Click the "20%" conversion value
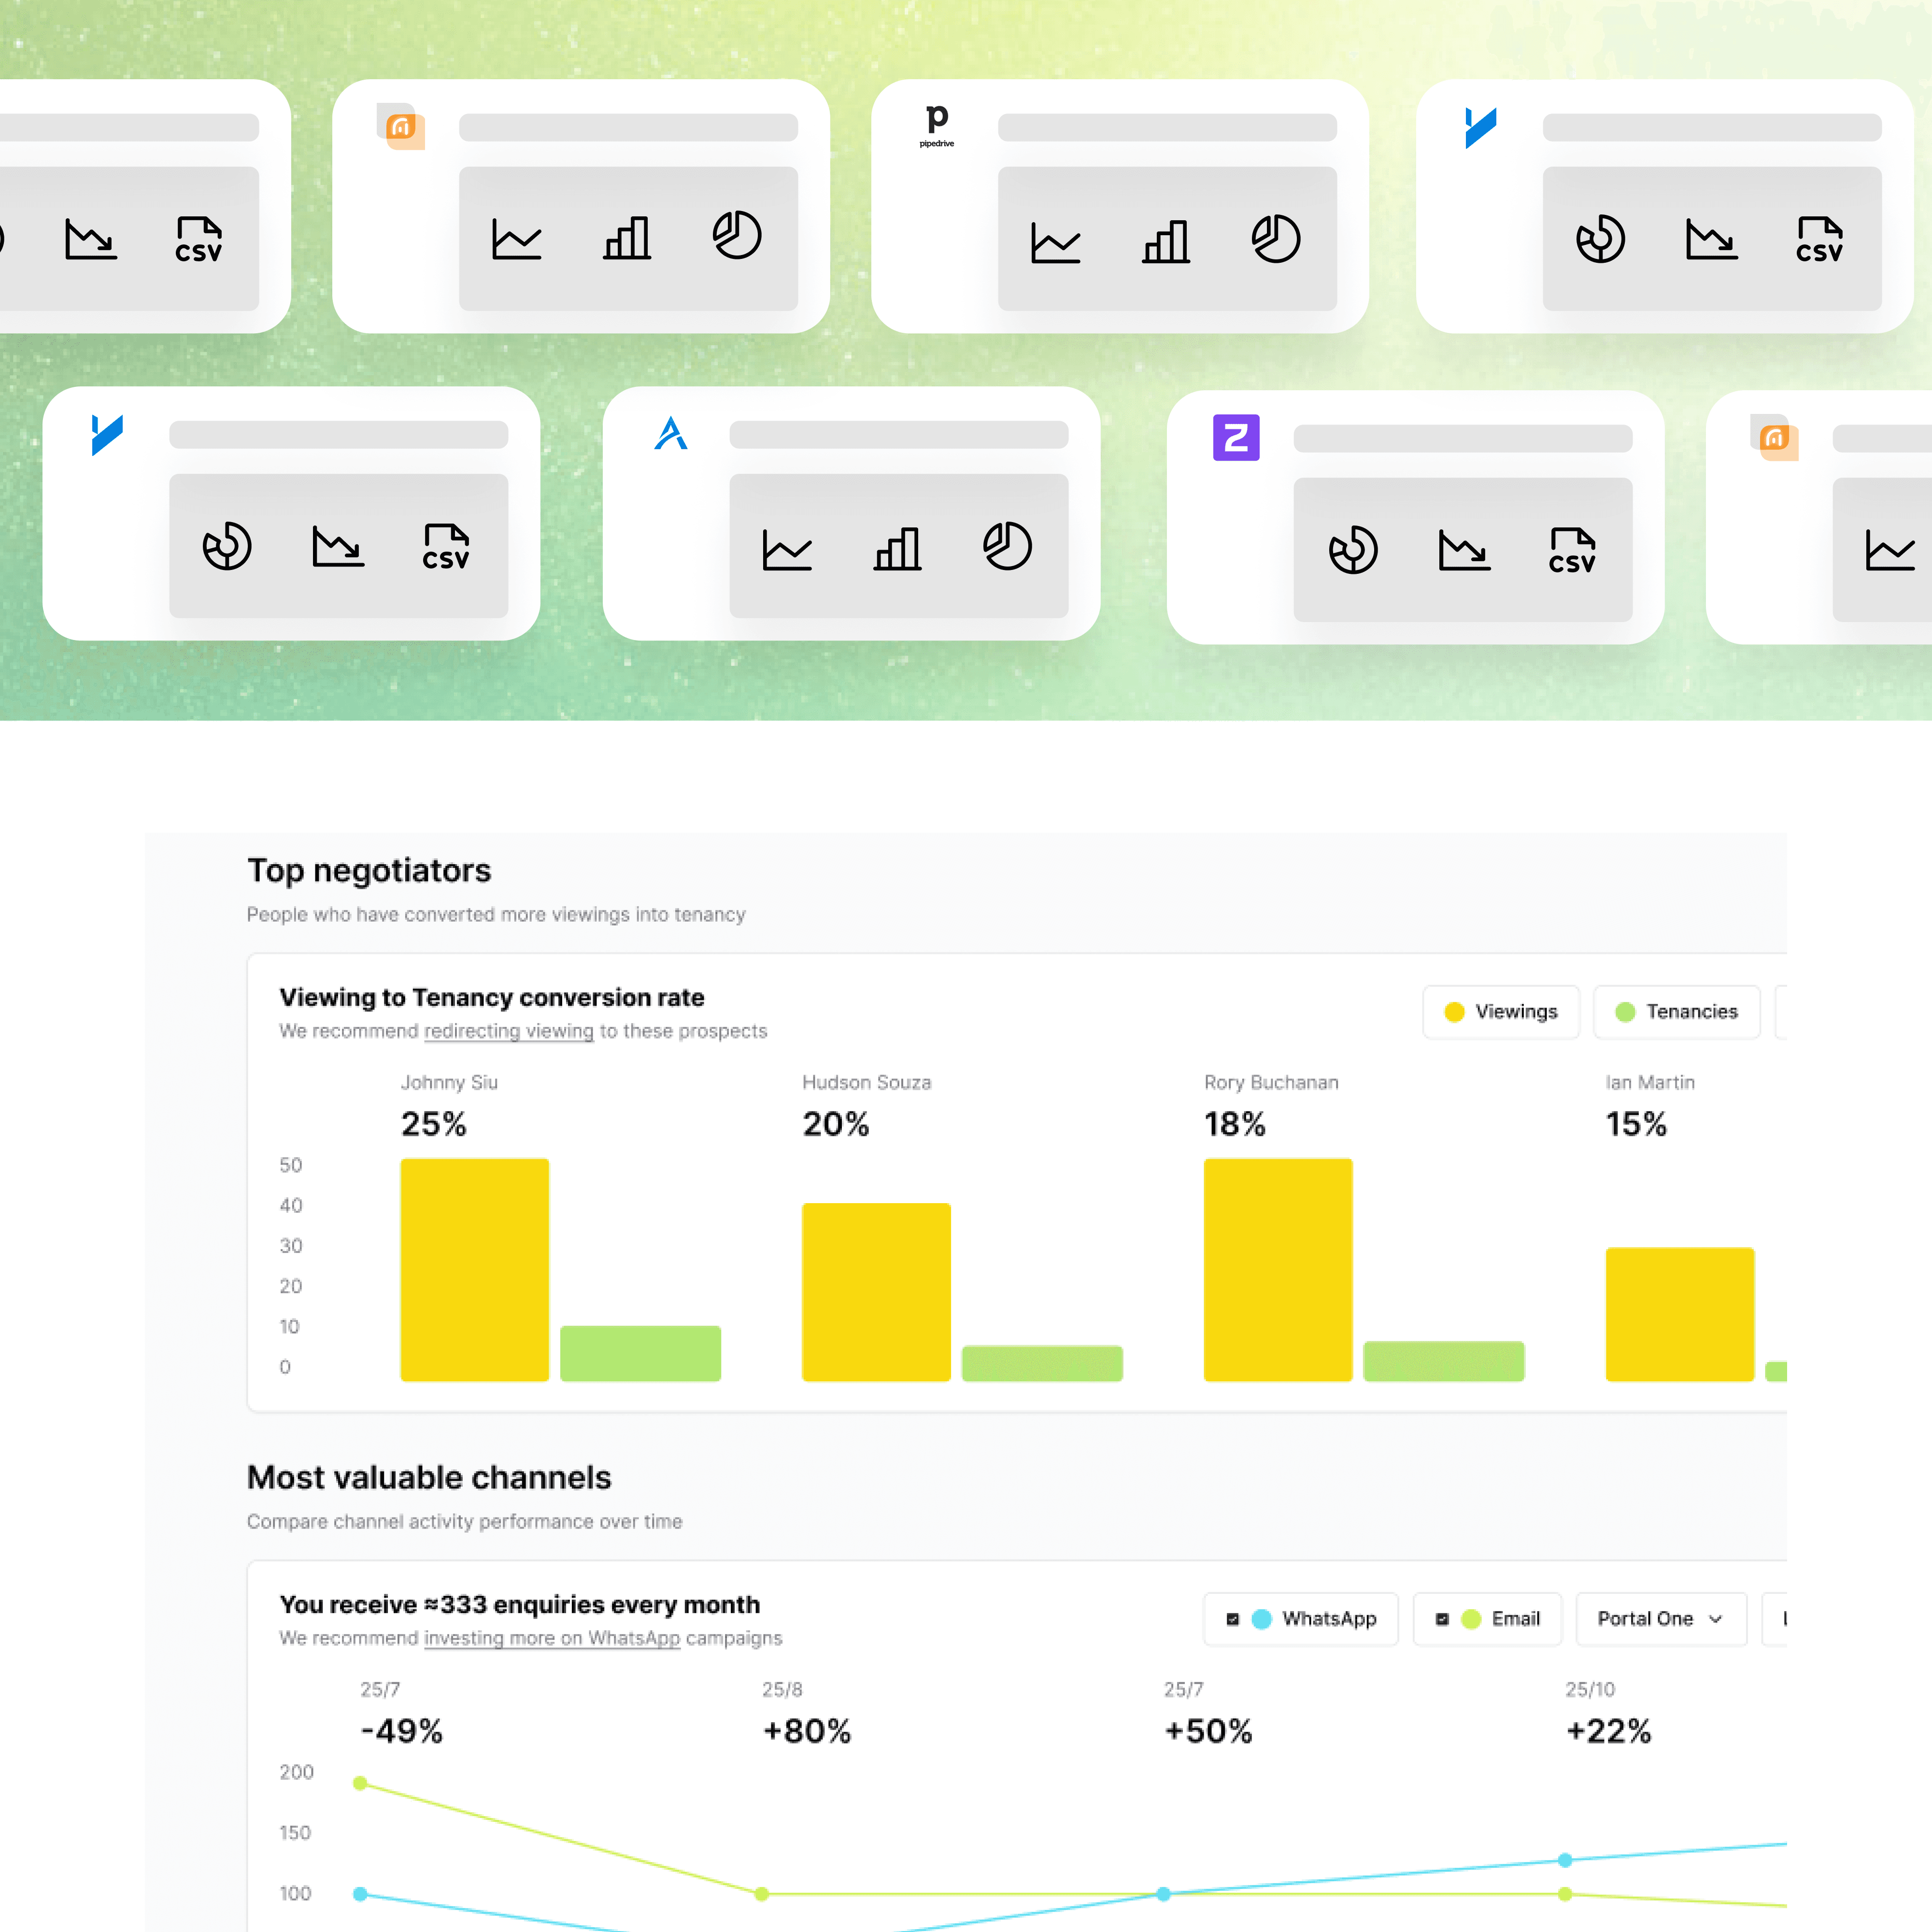This screenshot has width=1932, height=1932. 836,1124
